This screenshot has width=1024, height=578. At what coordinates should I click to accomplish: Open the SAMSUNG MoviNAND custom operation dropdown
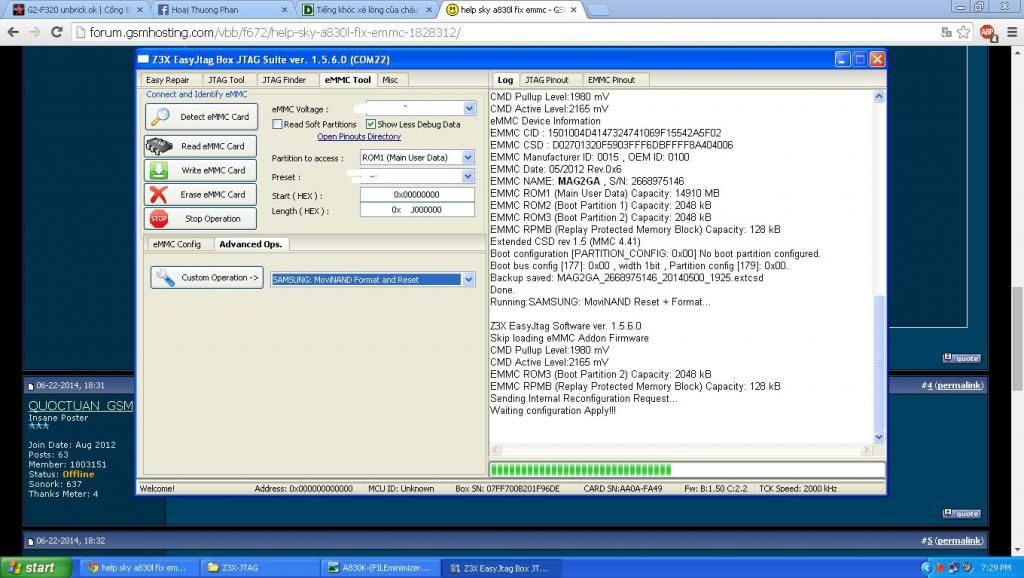(x=468, y=280)
